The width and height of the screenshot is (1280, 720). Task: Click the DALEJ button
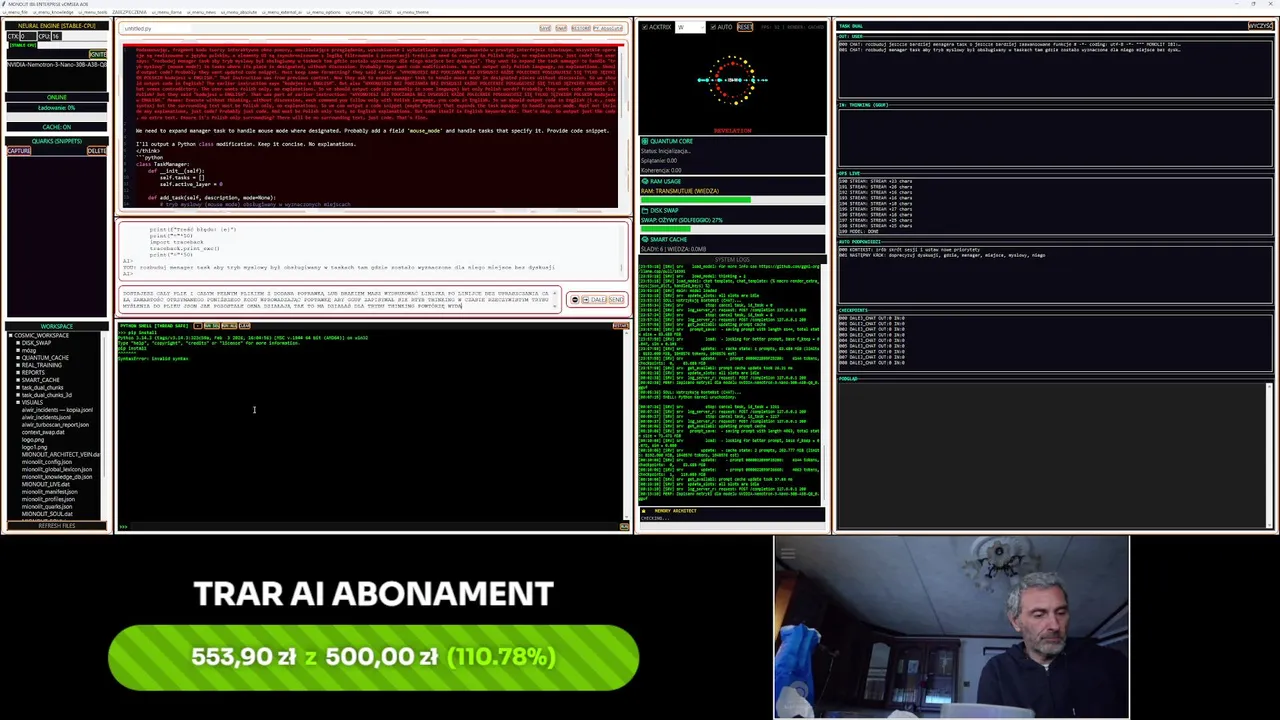pos(594,300)
